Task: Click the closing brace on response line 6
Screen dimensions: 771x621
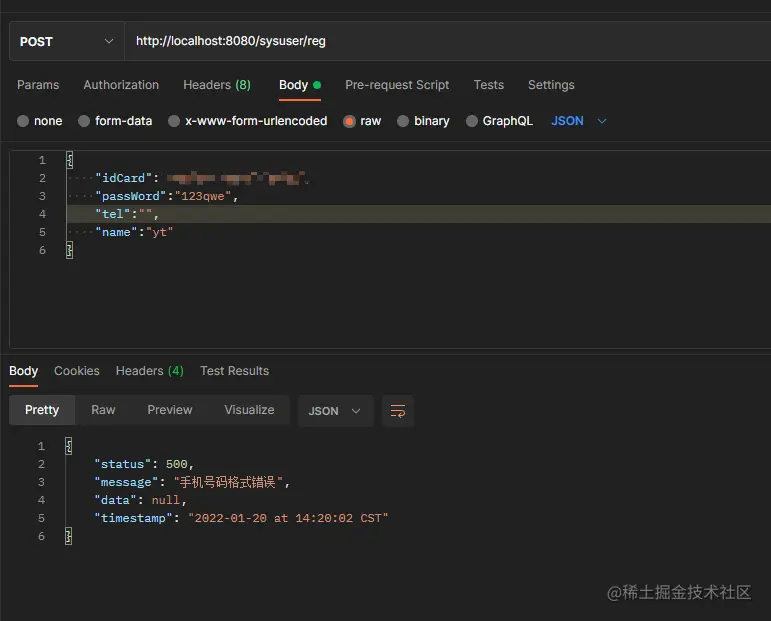Action: coord(68,536)
